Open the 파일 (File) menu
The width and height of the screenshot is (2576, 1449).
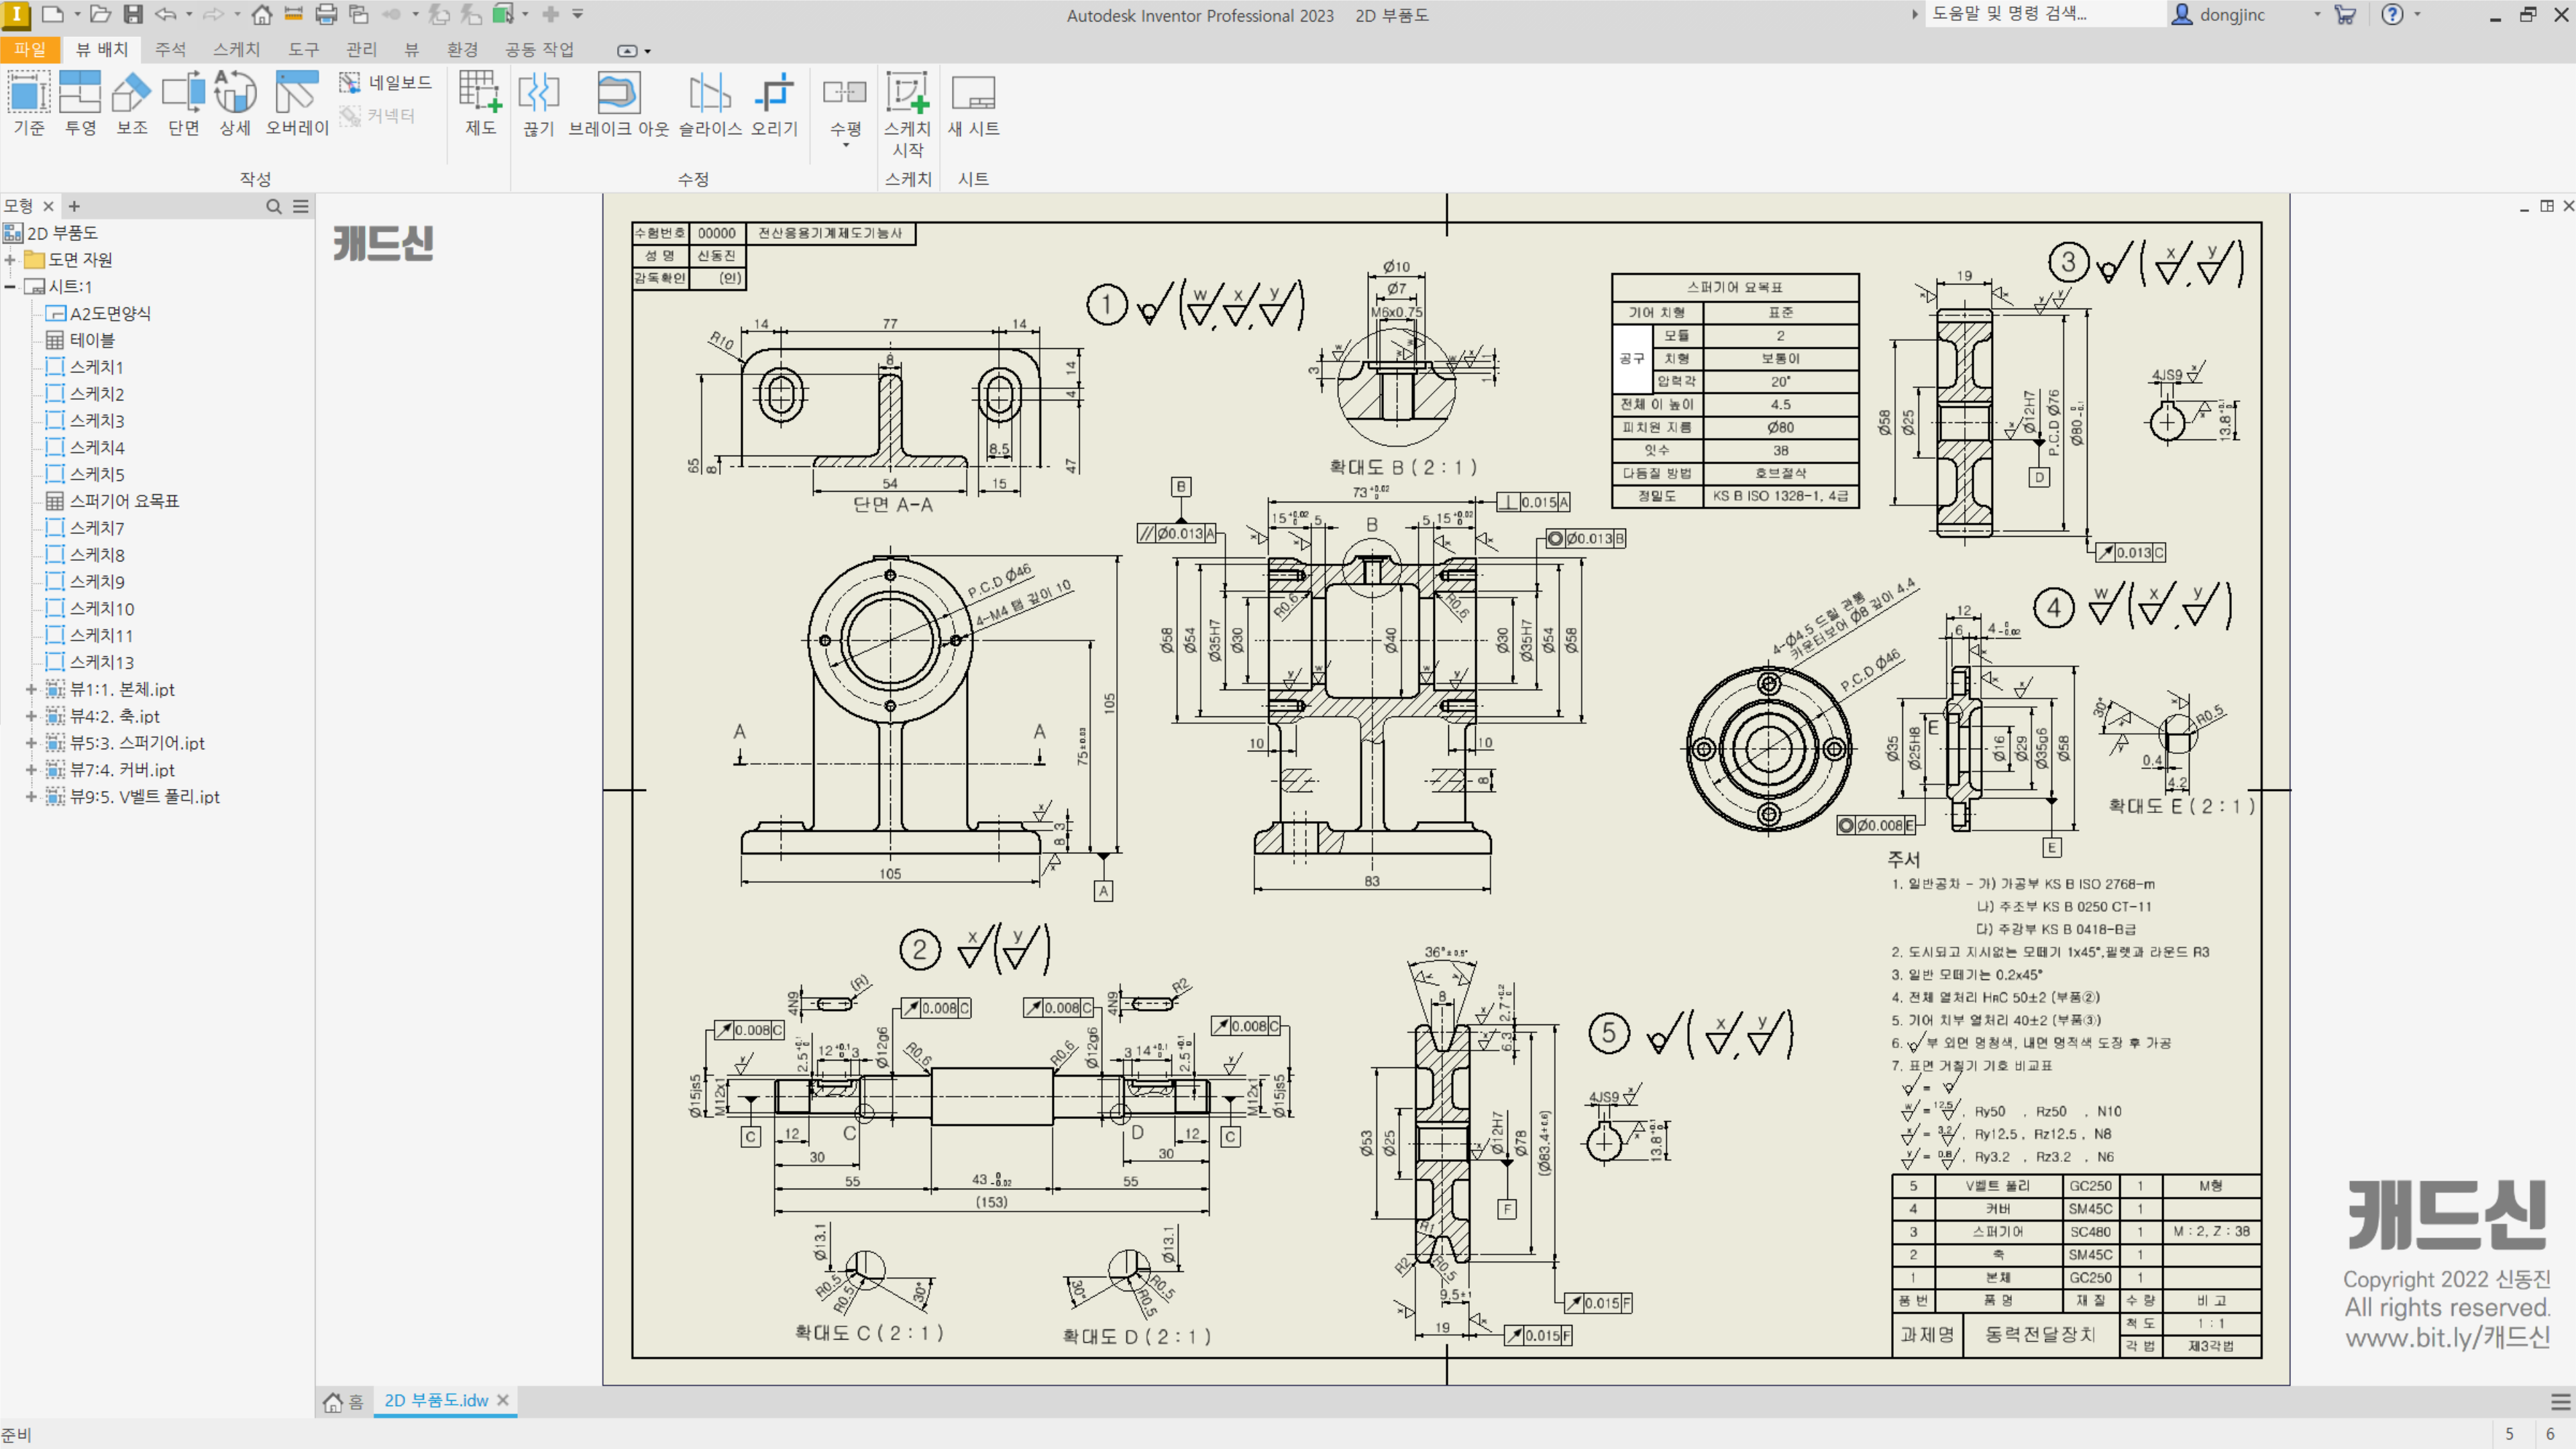pos(30,49)
